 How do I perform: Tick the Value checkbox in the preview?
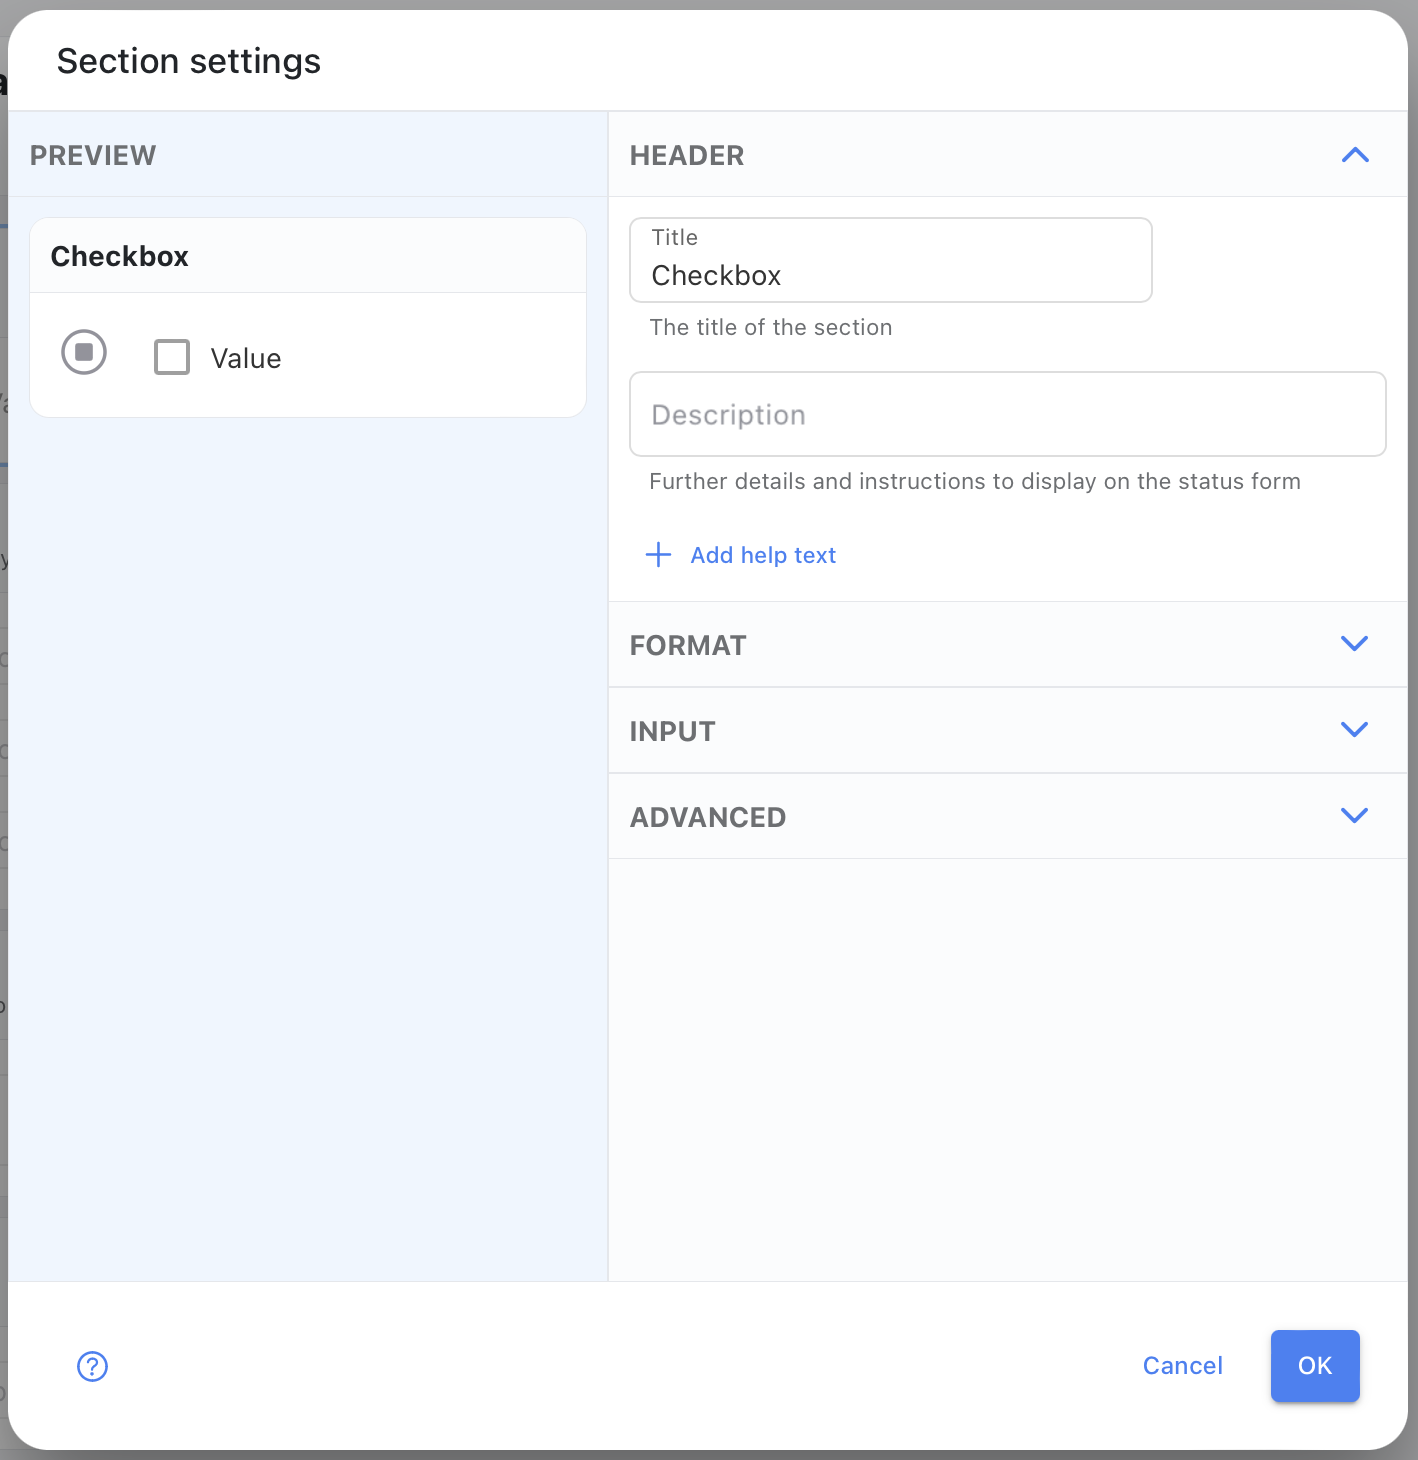click(x=172, y=357)
